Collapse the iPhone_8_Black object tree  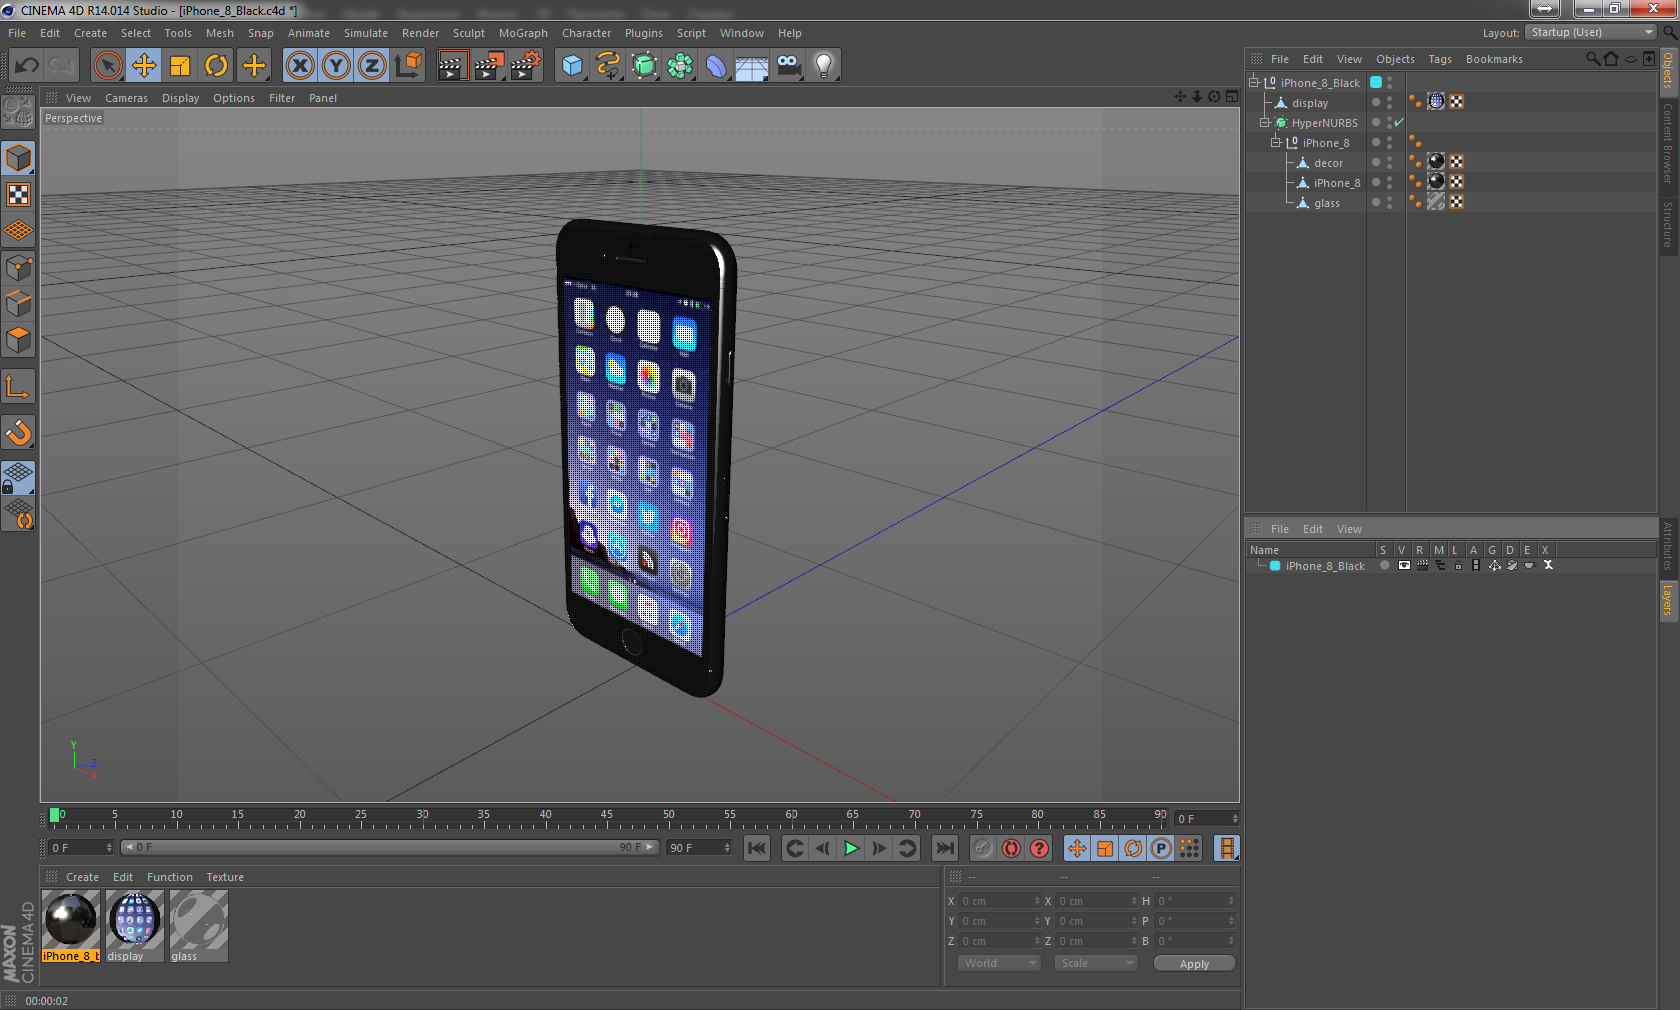1253,83
